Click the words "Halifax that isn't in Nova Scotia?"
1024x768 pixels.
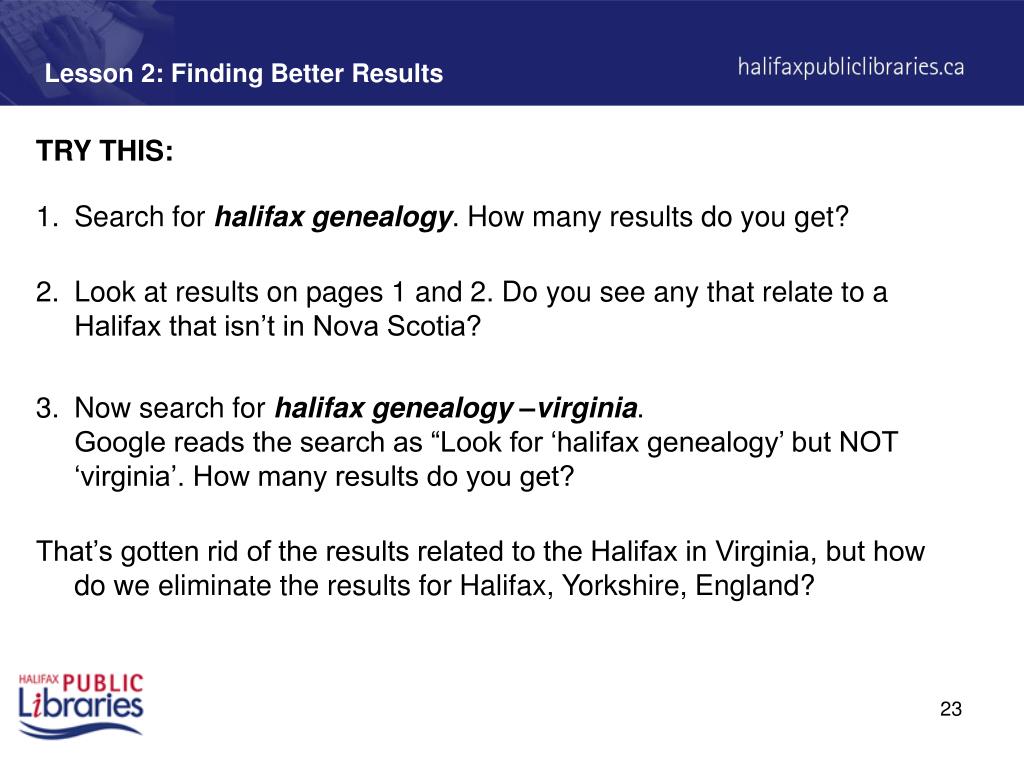pos(278,326)
